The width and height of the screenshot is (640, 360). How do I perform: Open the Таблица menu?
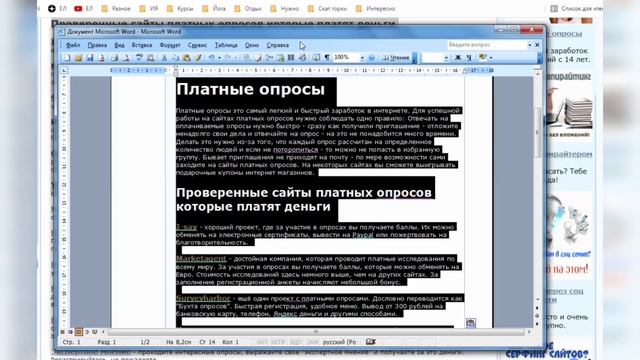pos(226,45)
